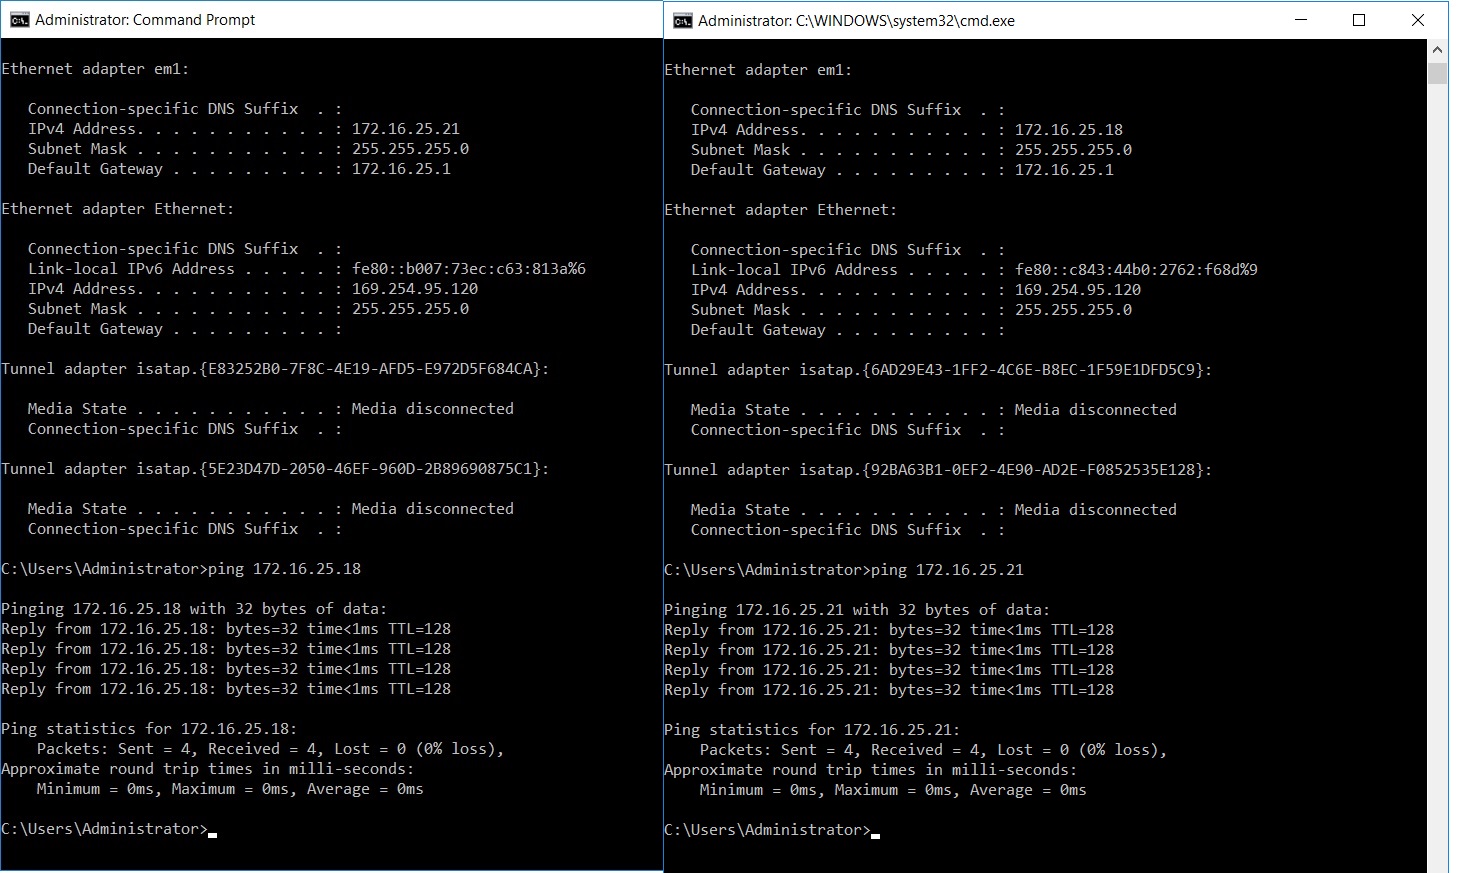Click 'Ethernet adapter Ethernet:' heading in right window
Viewport: 1463px width, 873px height.
tap(781, 210)
